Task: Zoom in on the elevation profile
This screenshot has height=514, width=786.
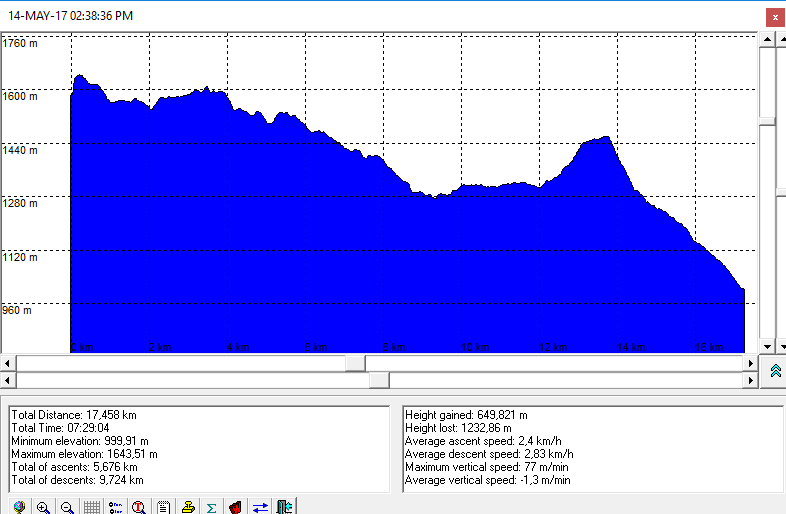Action: [43, 507]
